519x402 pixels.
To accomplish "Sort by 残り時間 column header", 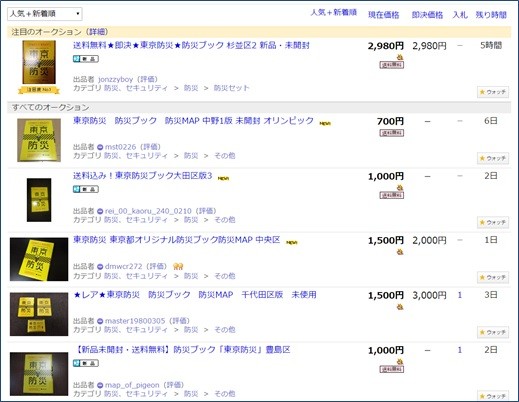I will click(x=491, y=15).
